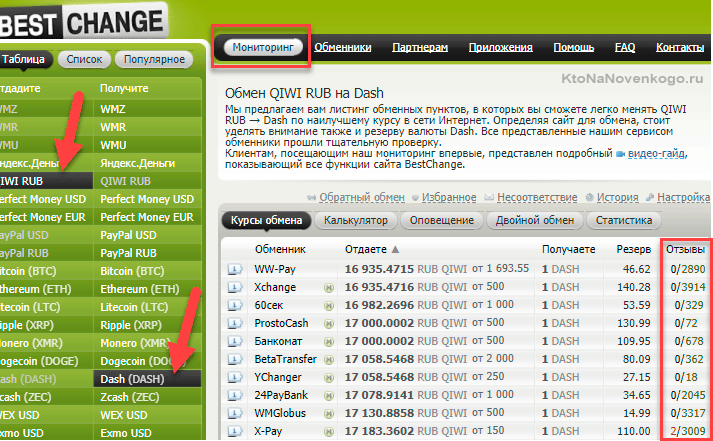The height and width of the screenshot is (441, 713).
Task: Click the Избранное link
Action: (x=449, y=197)
